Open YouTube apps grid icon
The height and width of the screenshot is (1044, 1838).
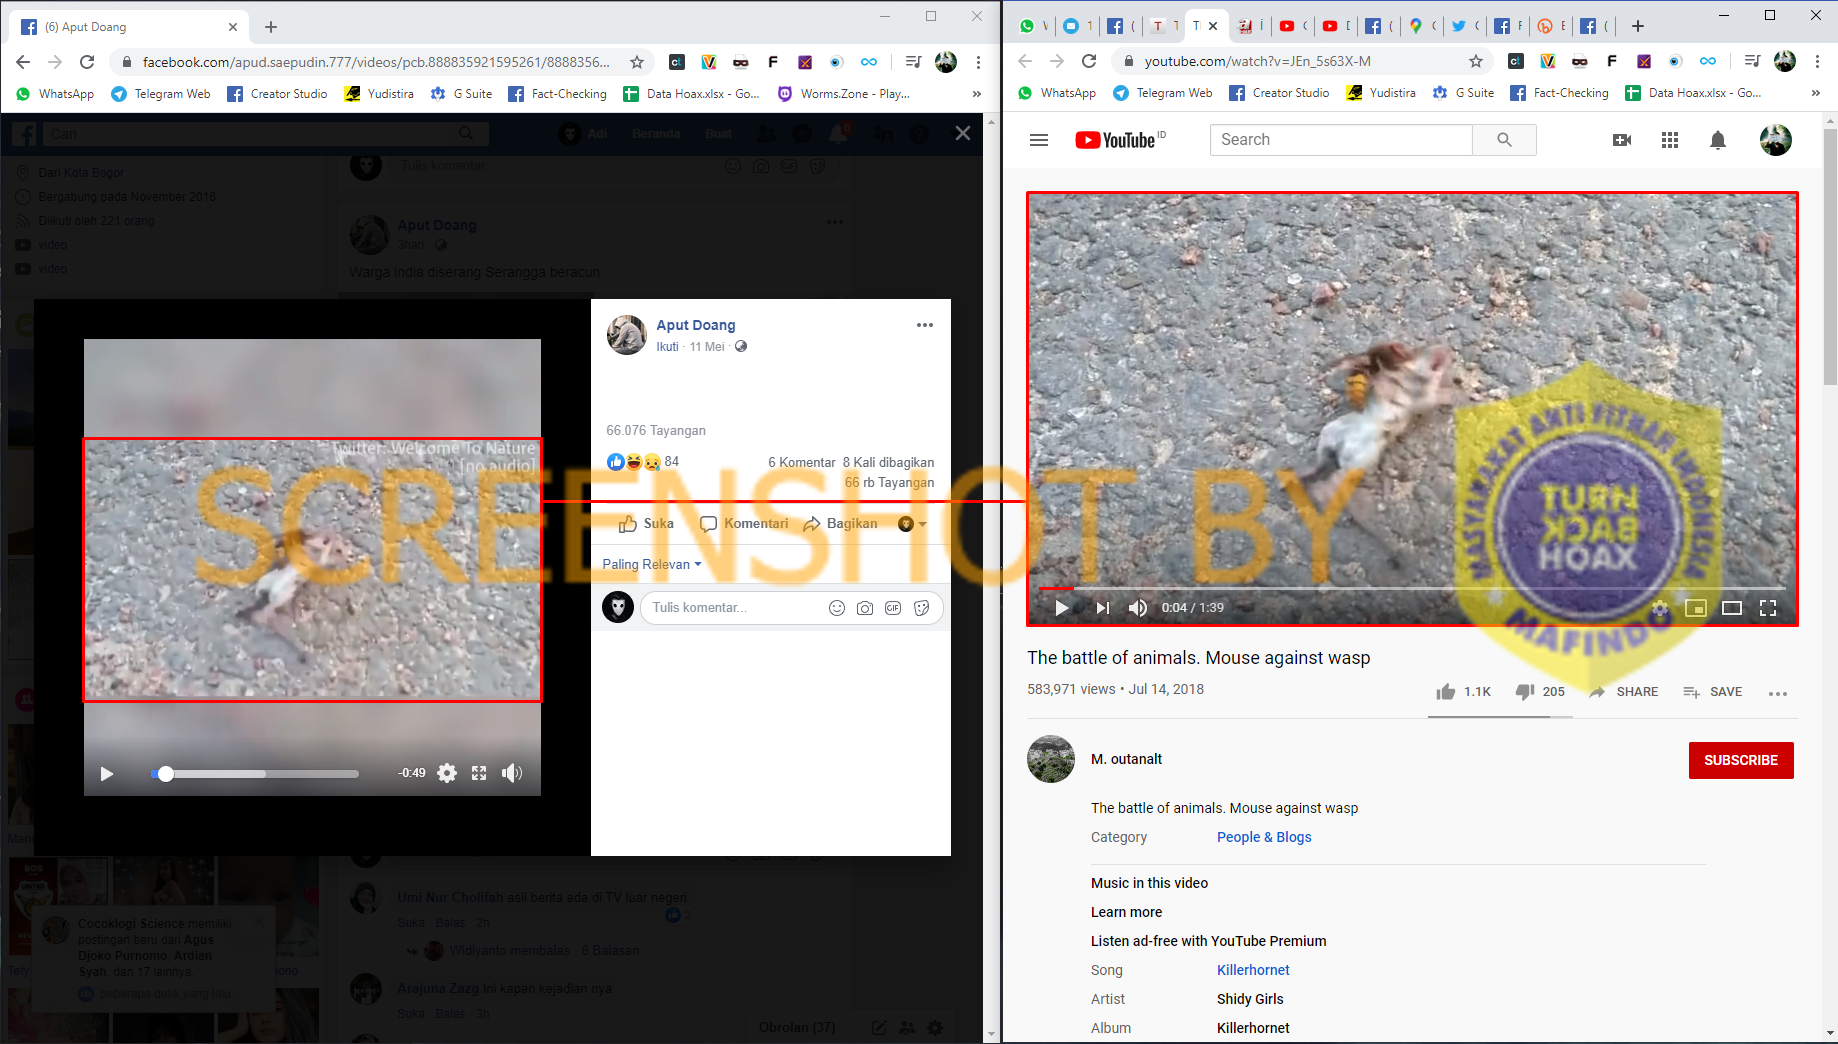pyautogui.click(x=1670, y=140)
